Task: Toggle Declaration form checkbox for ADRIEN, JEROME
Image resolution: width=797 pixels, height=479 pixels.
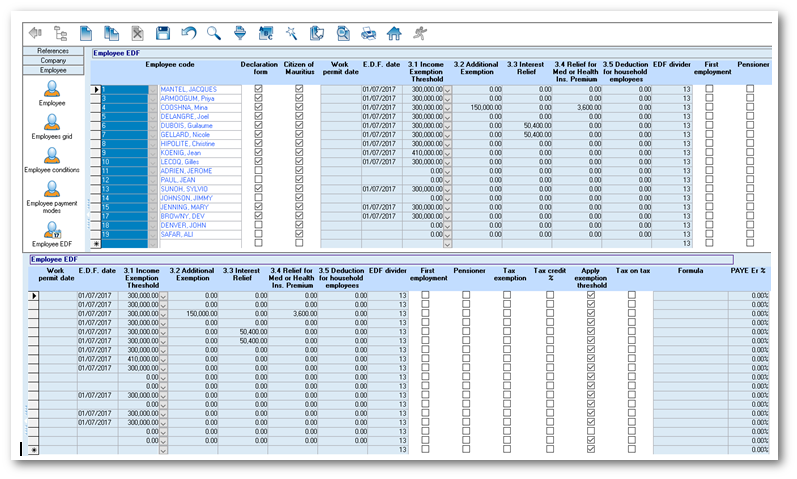Action: point(259,170)
